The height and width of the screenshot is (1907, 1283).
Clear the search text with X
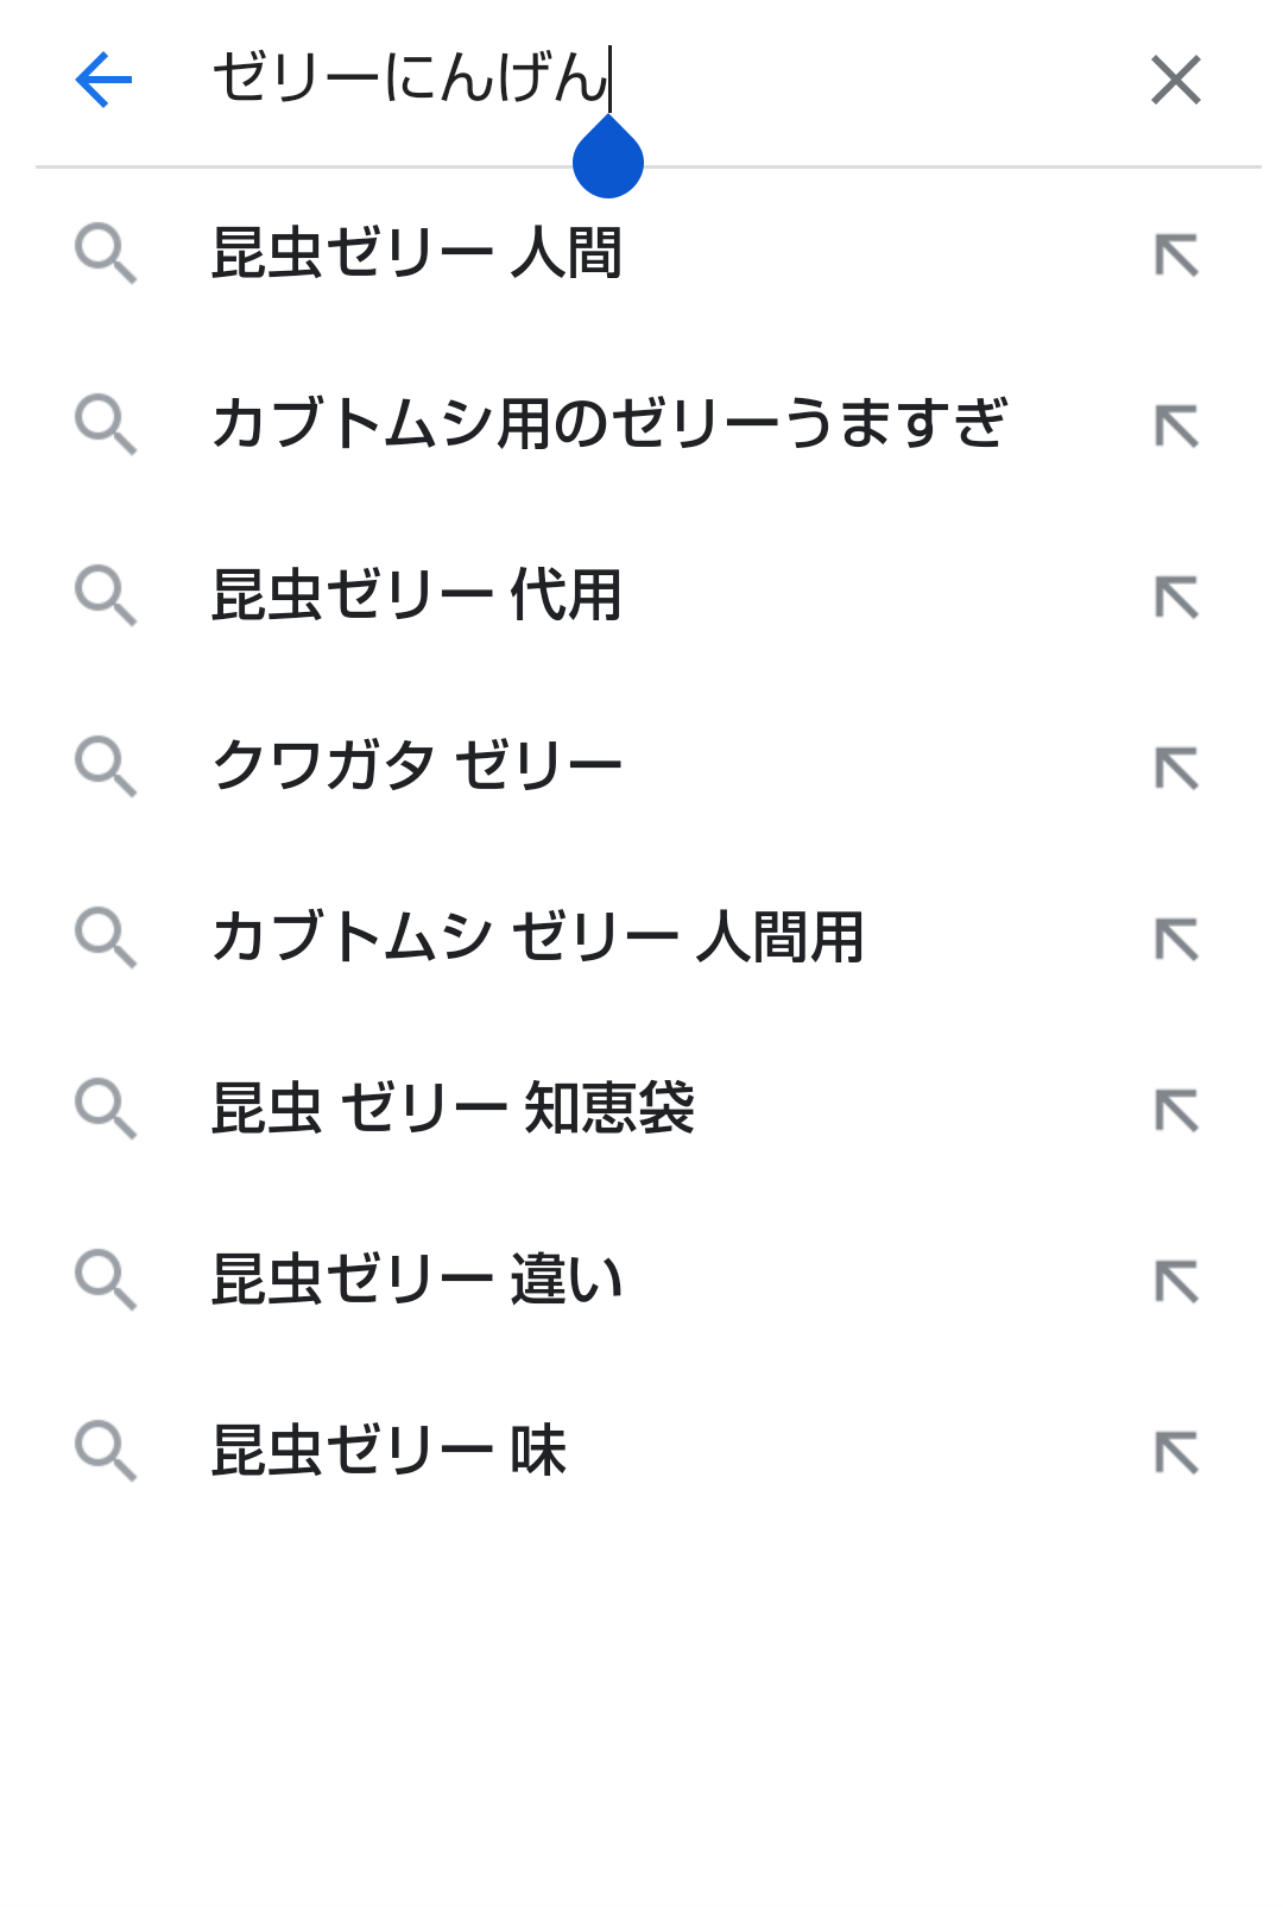1175,80
